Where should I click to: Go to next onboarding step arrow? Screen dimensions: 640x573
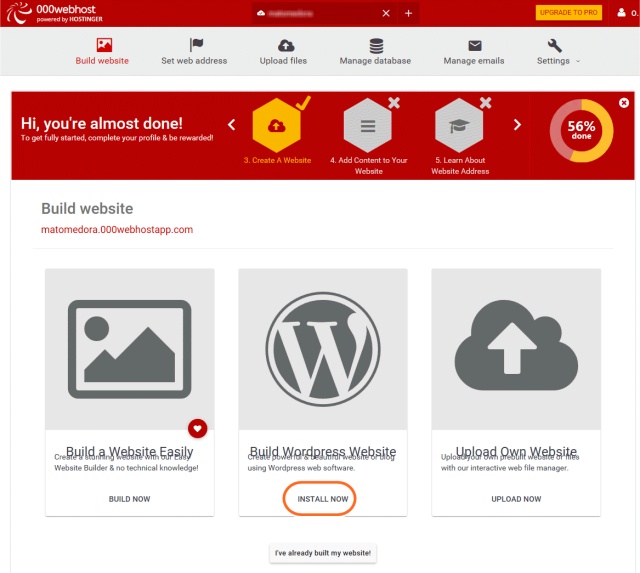(x=517, y=124)
